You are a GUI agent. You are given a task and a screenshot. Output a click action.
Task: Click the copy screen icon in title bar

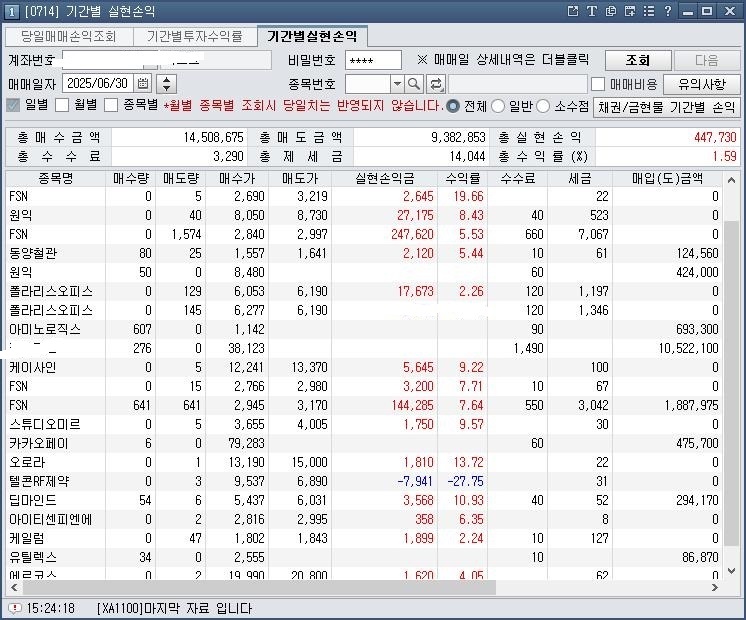pos(610,11)
